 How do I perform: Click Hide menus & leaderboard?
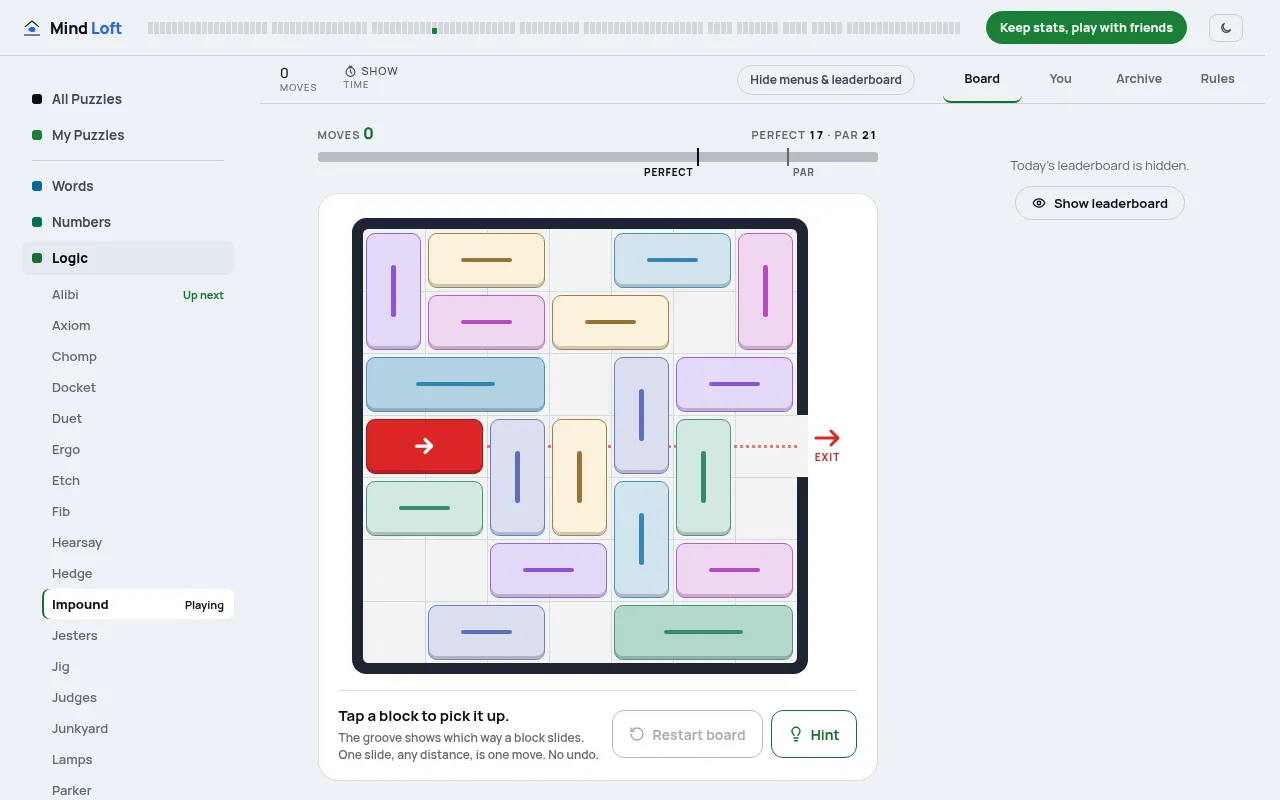click(826, 80)
